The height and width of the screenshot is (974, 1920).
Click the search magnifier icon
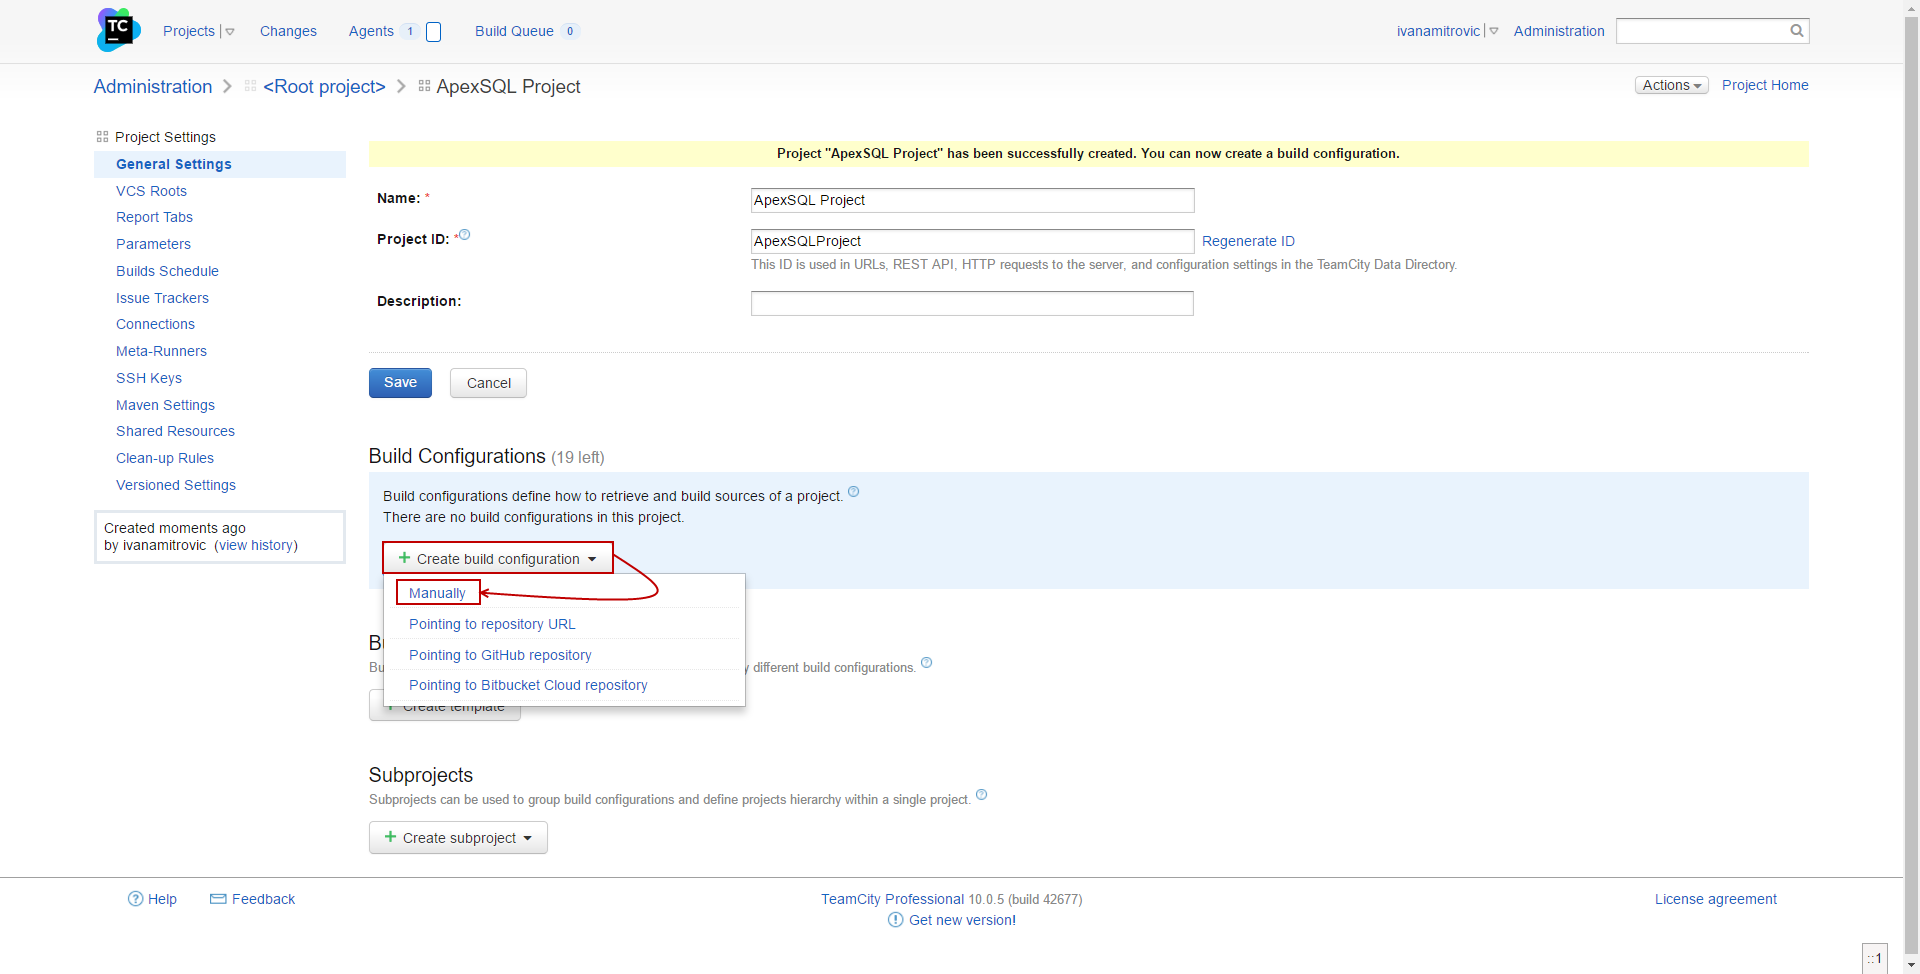1796,31
